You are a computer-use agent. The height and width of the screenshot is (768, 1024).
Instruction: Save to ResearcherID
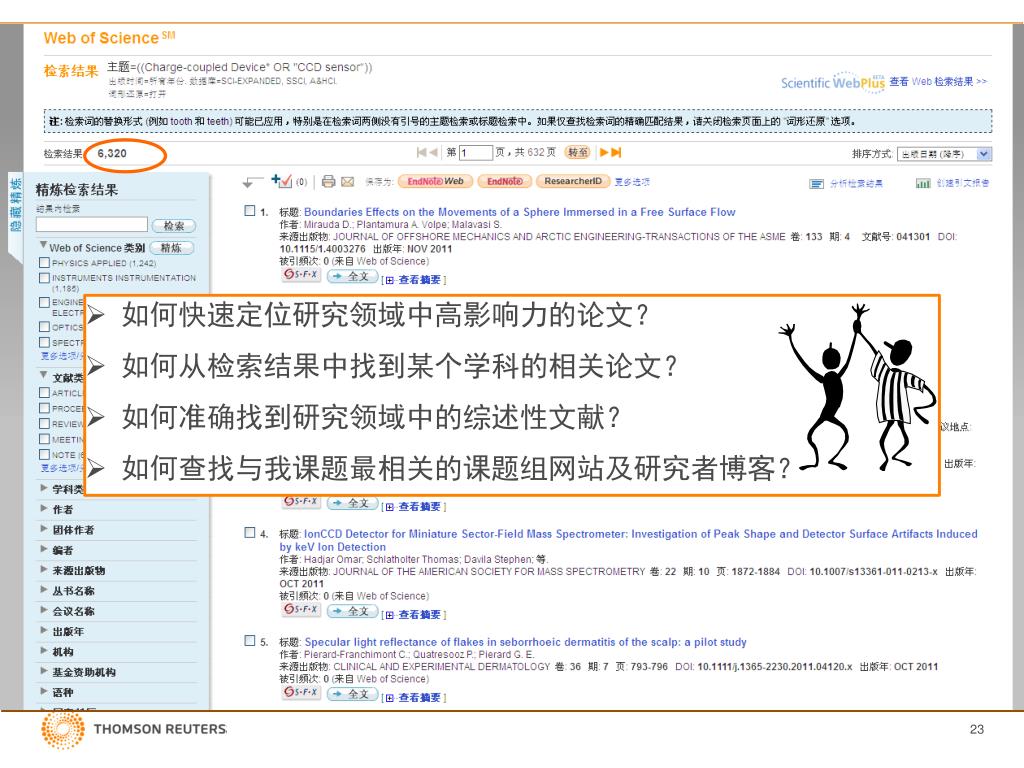click(573, 182)
